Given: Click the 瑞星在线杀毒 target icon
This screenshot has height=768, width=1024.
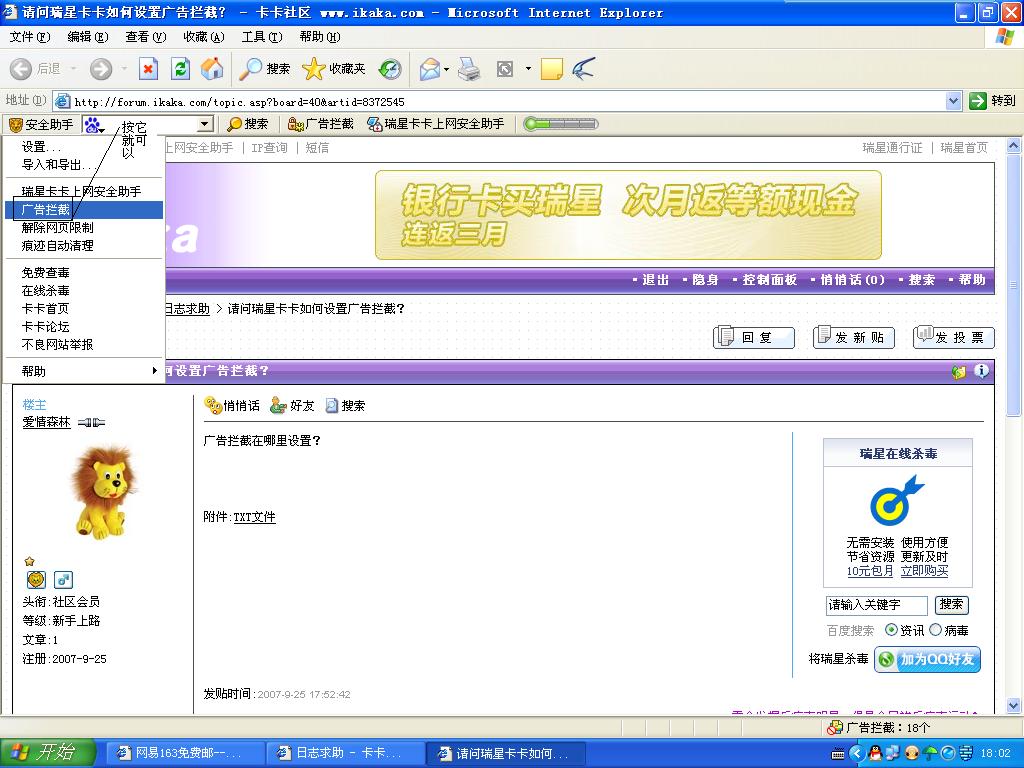Looking at the screenshot, I should click(x=897, y=500).
